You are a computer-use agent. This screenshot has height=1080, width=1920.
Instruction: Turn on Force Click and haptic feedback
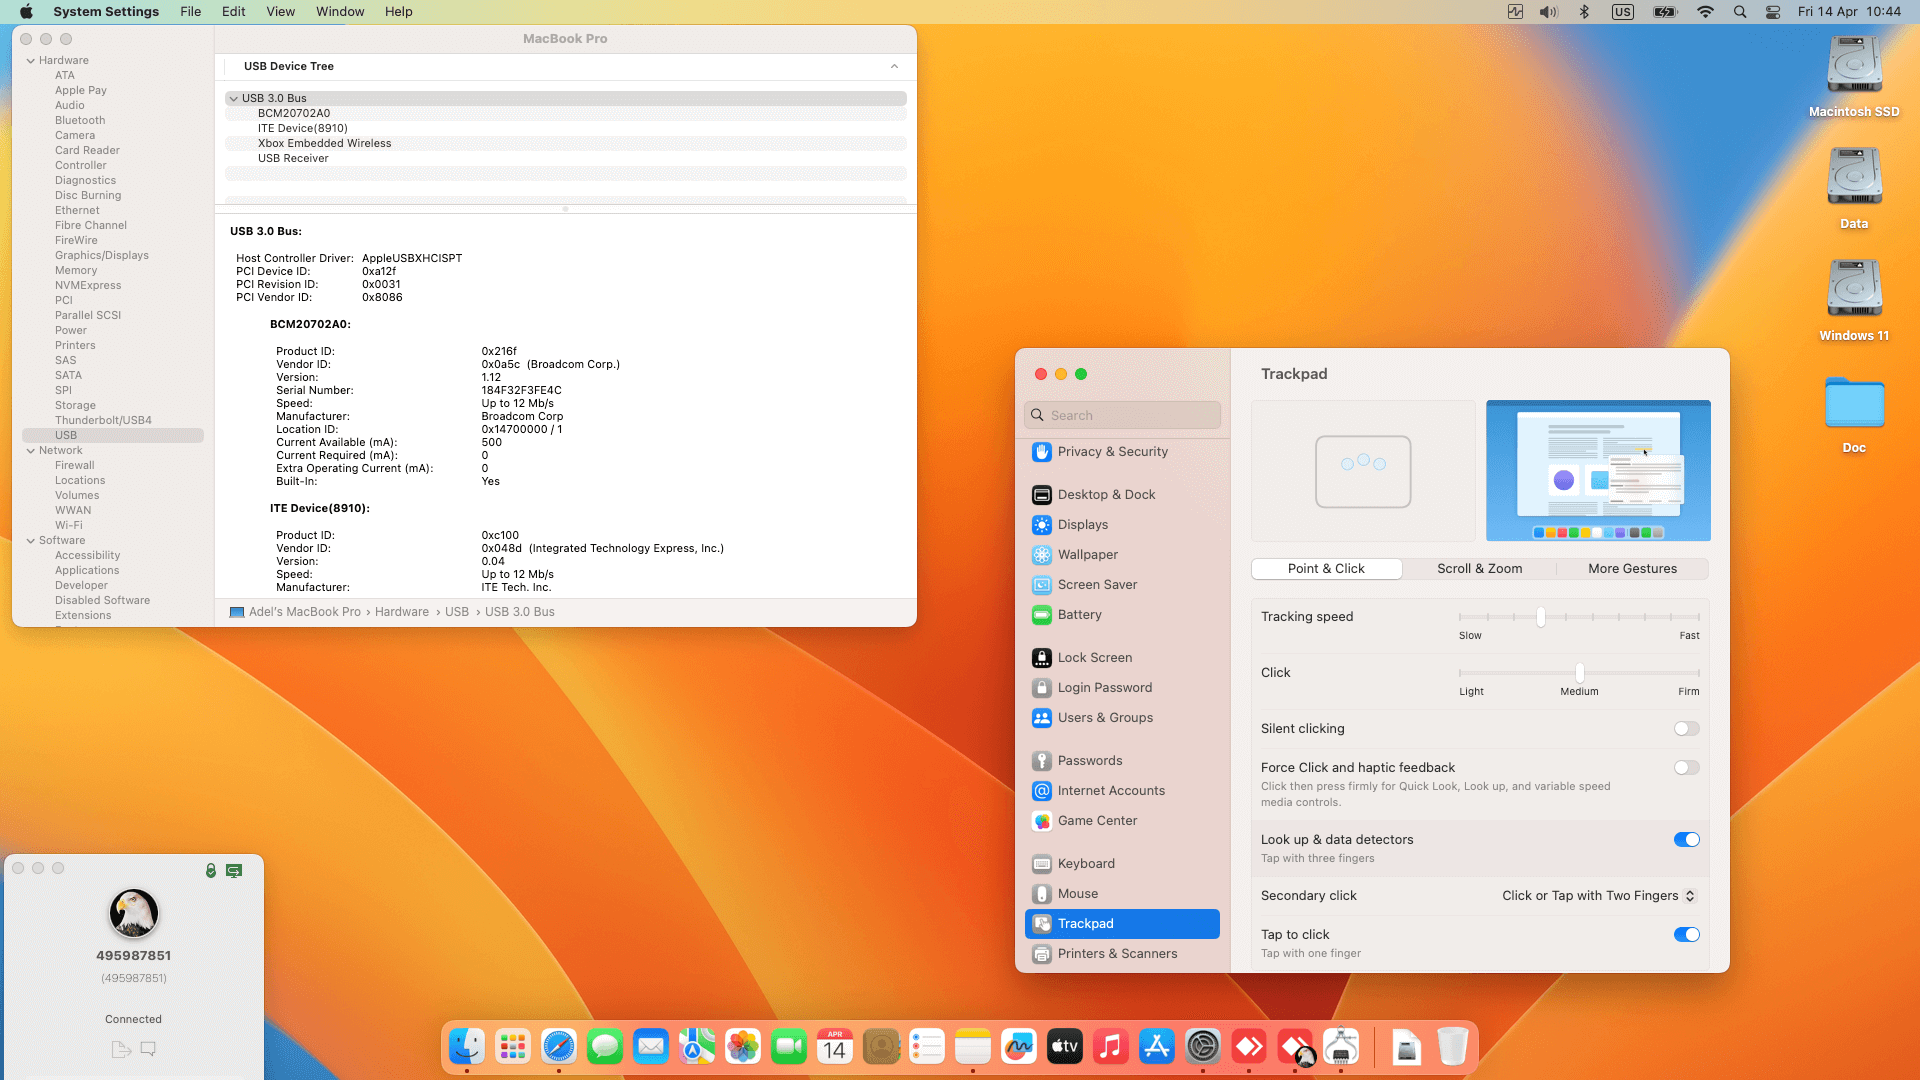[x=1686, y=768]
